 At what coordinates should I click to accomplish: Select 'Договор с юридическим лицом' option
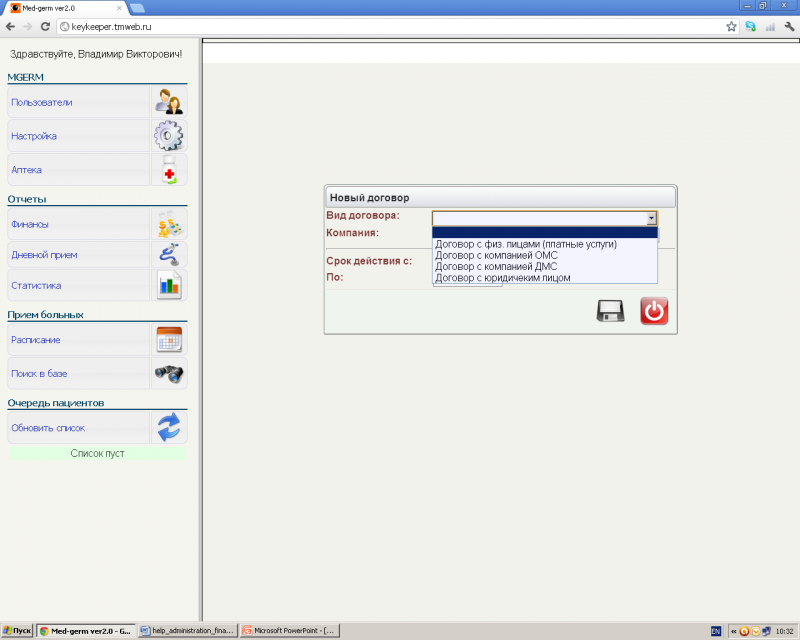tap(503, 278)
